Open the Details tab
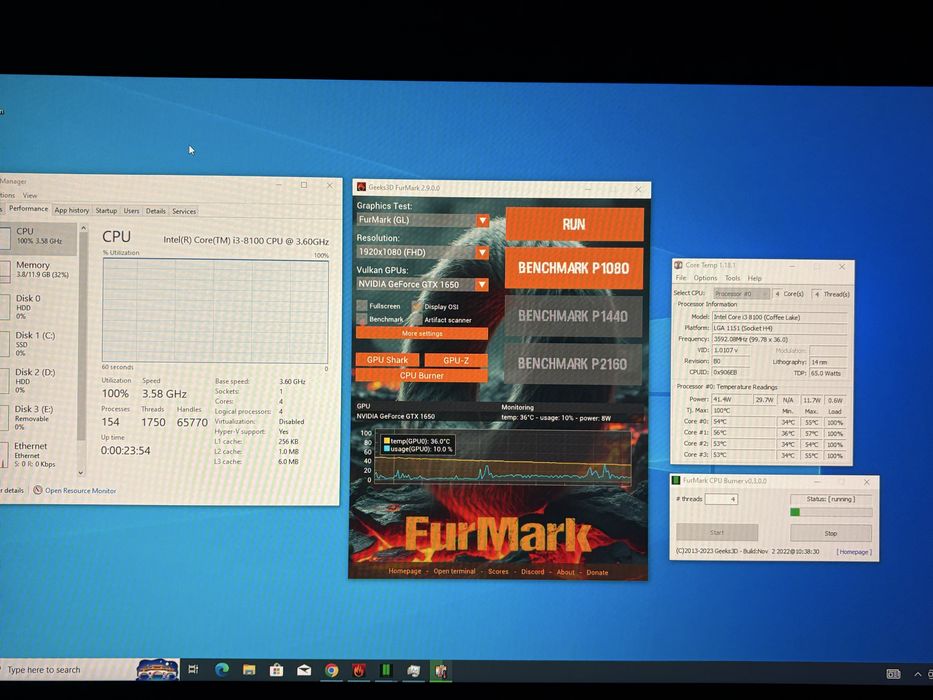 [x=155, y=211]
